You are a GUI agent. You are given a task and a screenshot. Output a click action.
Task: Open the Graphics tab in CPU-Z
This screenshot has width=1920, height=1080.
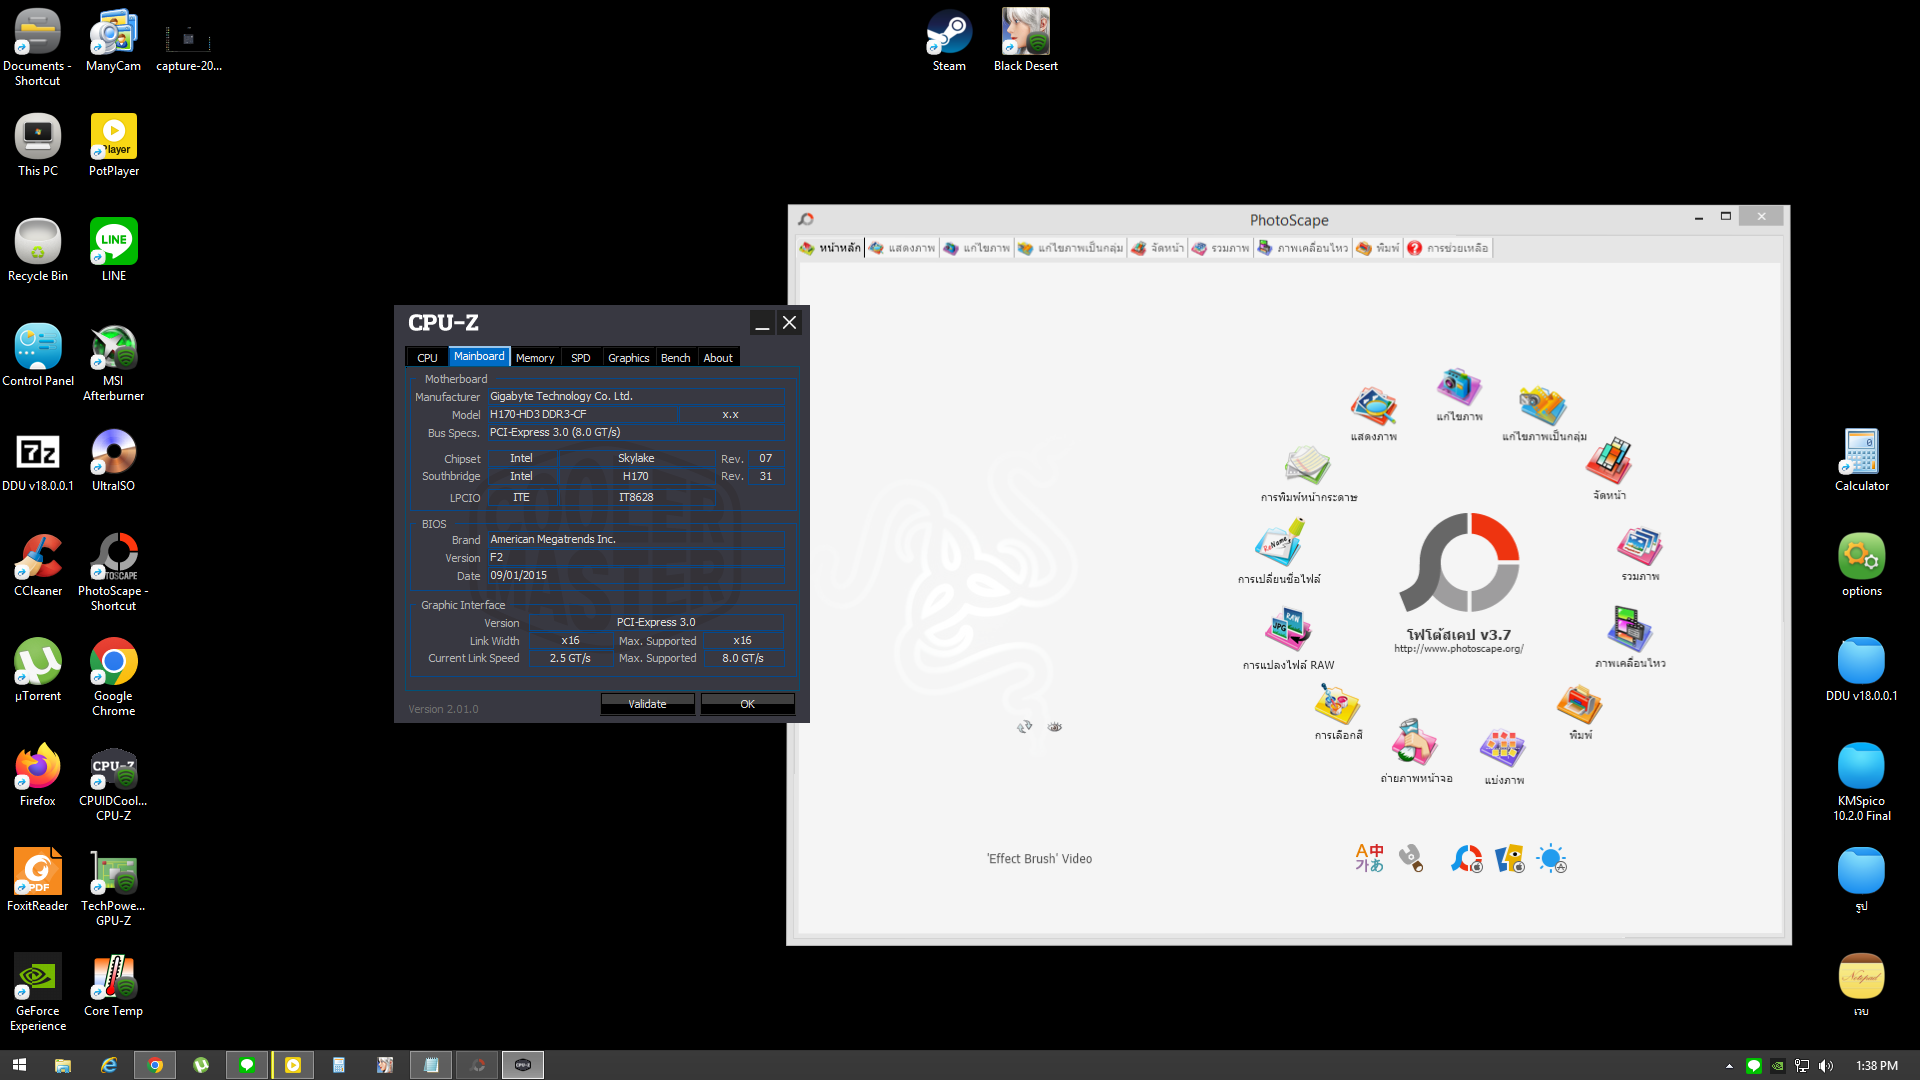(x=628, y=358)
